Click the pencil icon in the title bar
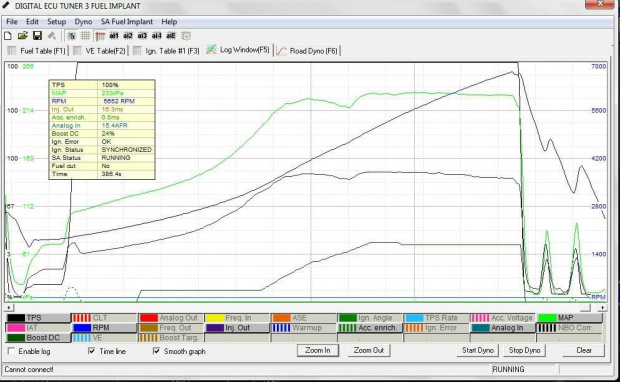The width and height of the screenshot is (620, 382). tap(6, 6)
